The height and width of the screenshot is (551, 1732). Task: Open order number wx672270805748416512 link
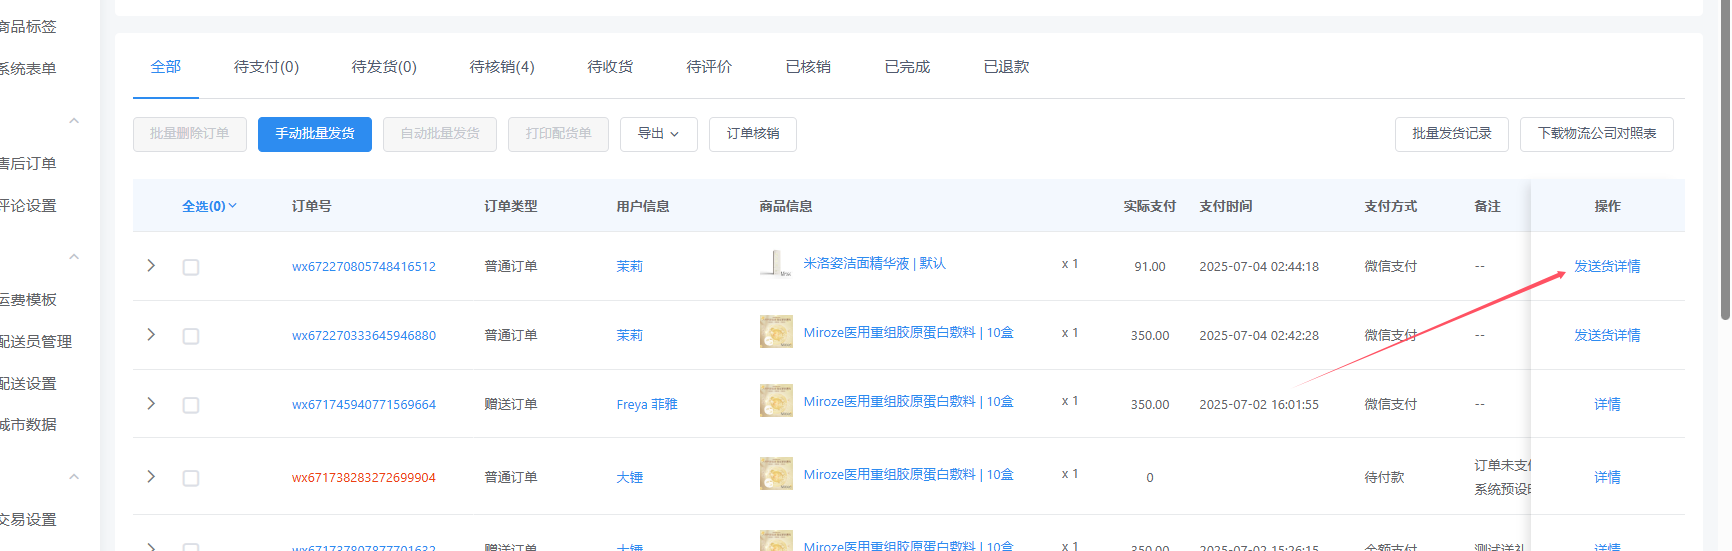click(x=364, y=267)
